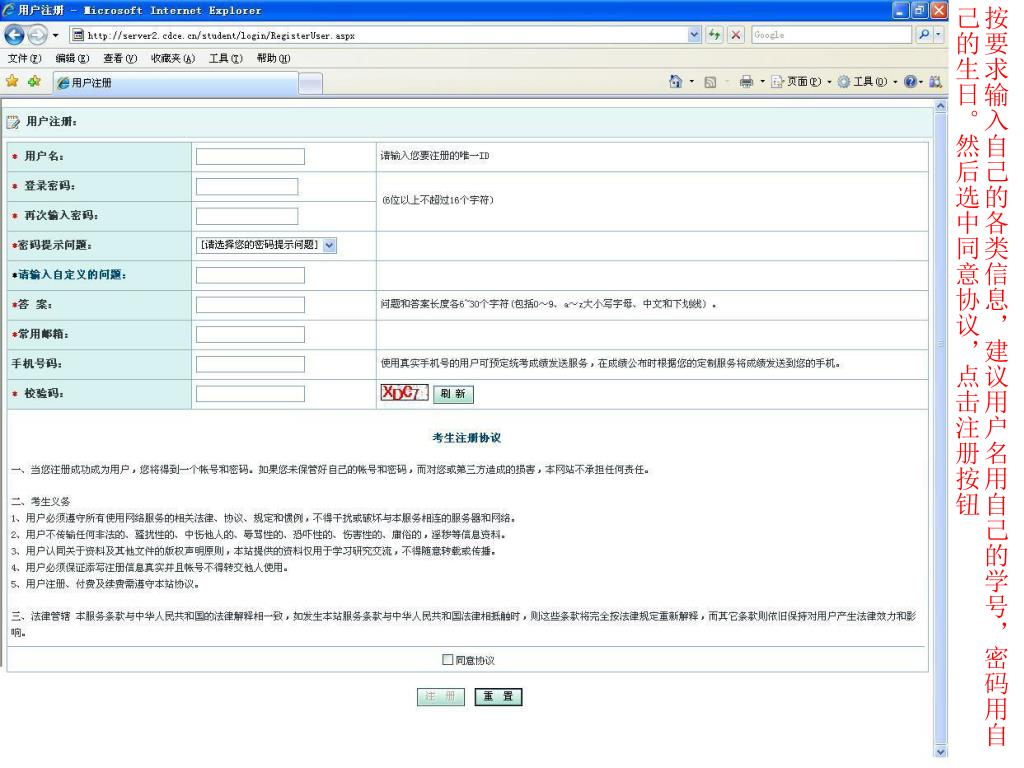Screen dimensions: 1024x768
Task: Click the Add to Favorites icon
Action: [x=32, y=81]
